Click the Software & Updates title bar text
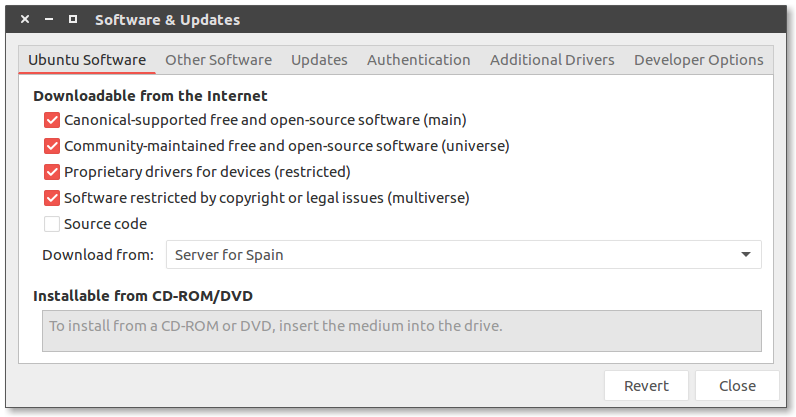The image size is (796, 417). (x=168, y=20)
